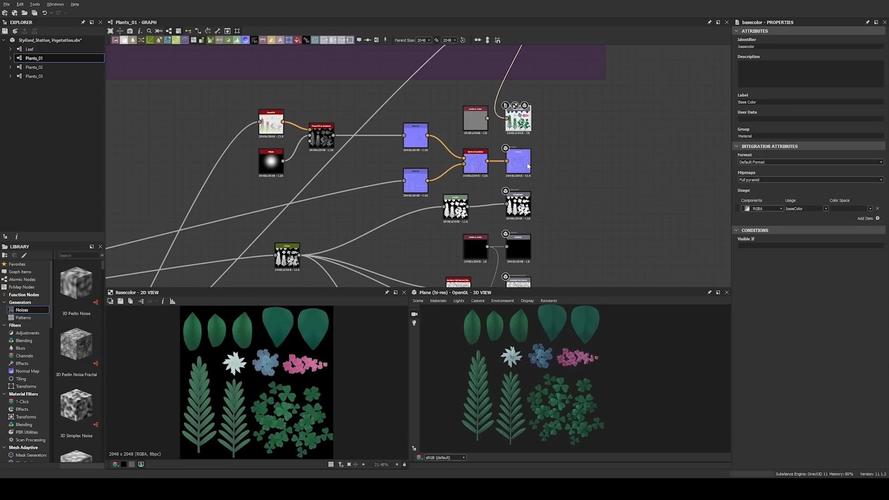Viewport: 889px width, 500px height.
Task: Click the save icon in 2D View toolbar
Action: (120, 301)
